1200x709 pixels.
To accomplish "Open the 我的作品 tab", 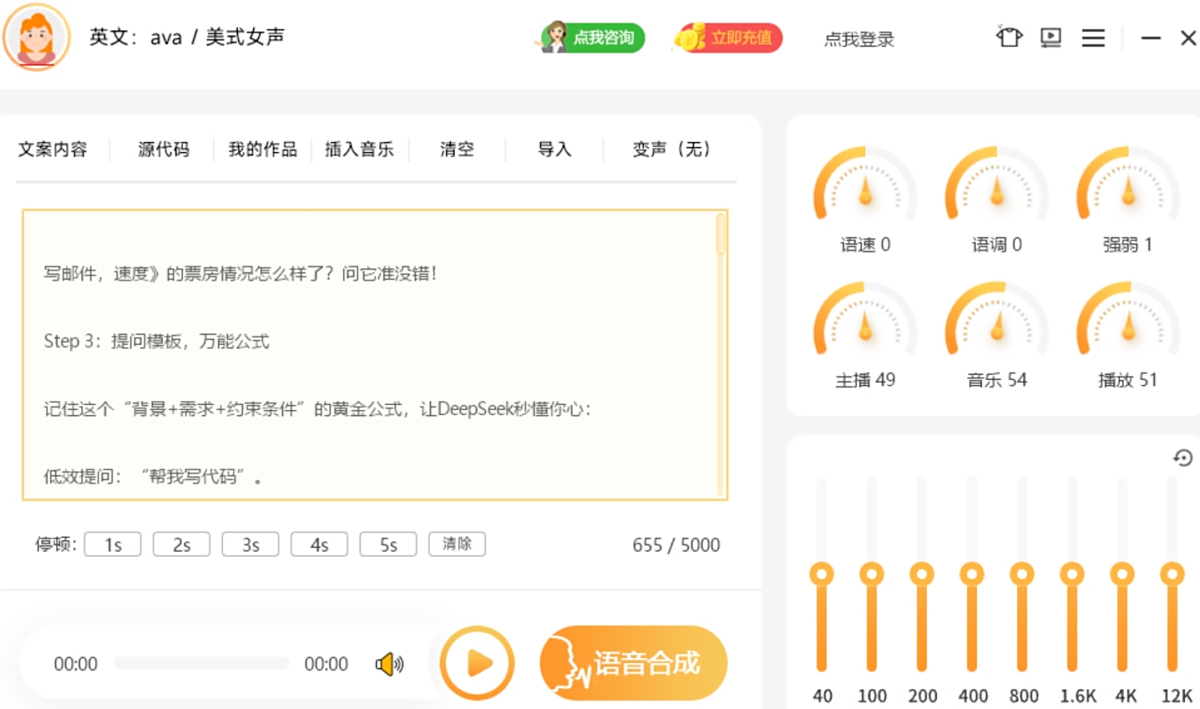I will 262,149.
